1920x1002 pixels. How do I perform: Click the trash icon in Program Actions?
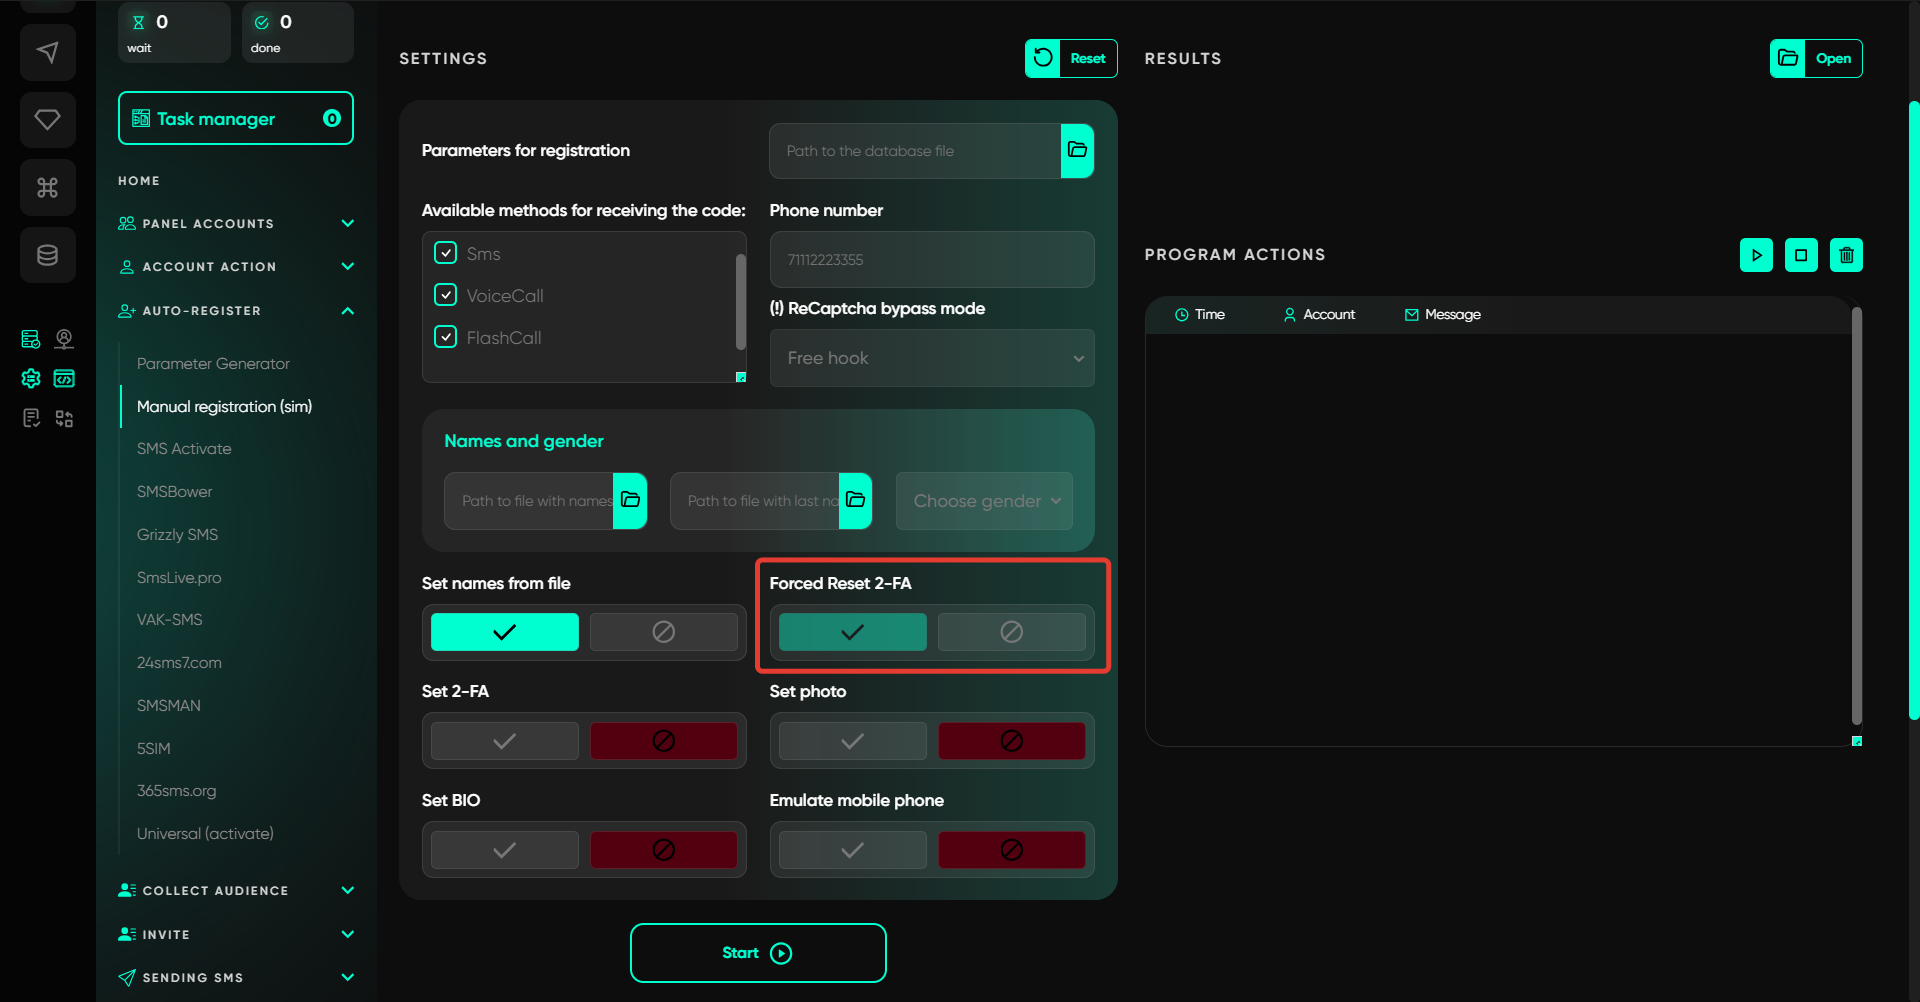tap(1846, 255)
